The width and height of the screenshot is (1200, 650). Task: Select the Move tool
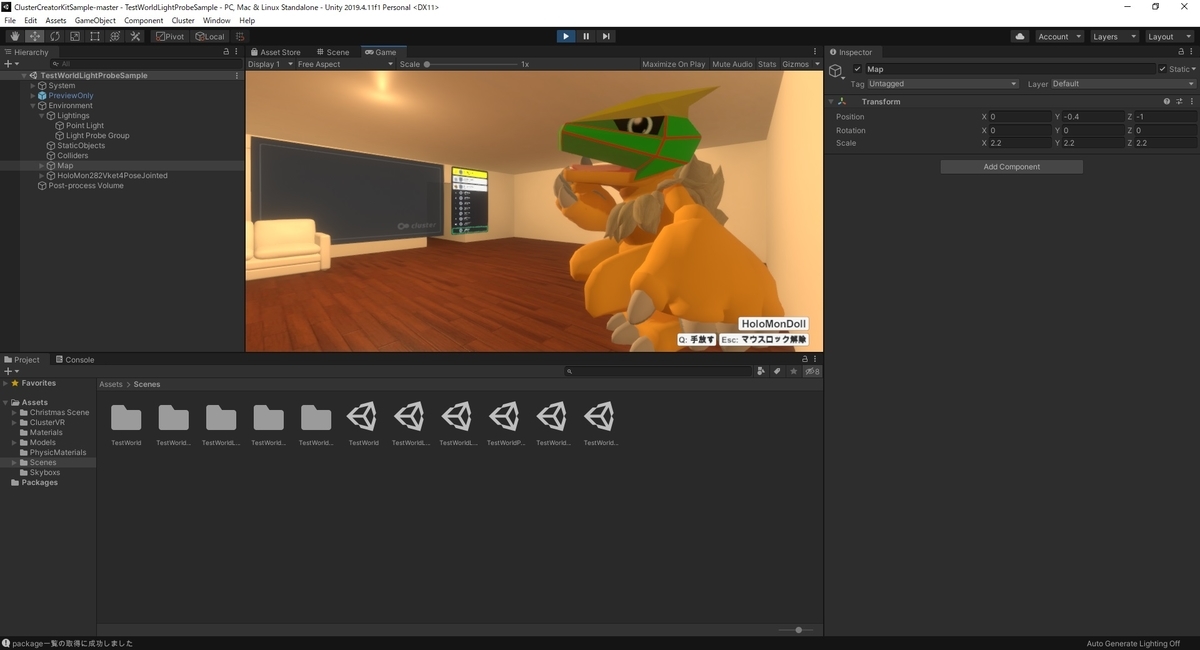(35, 36)
